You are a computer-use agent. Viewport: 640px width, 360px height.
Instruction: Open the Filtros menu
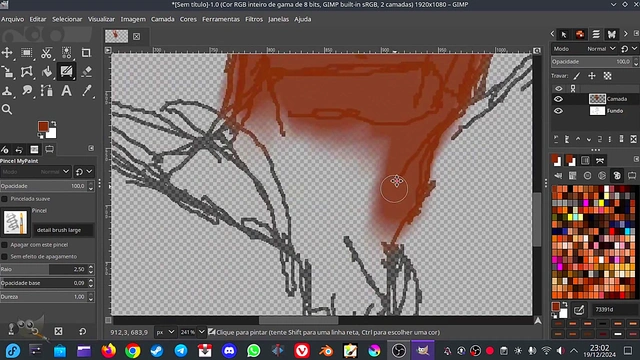[x=254, y=19]
